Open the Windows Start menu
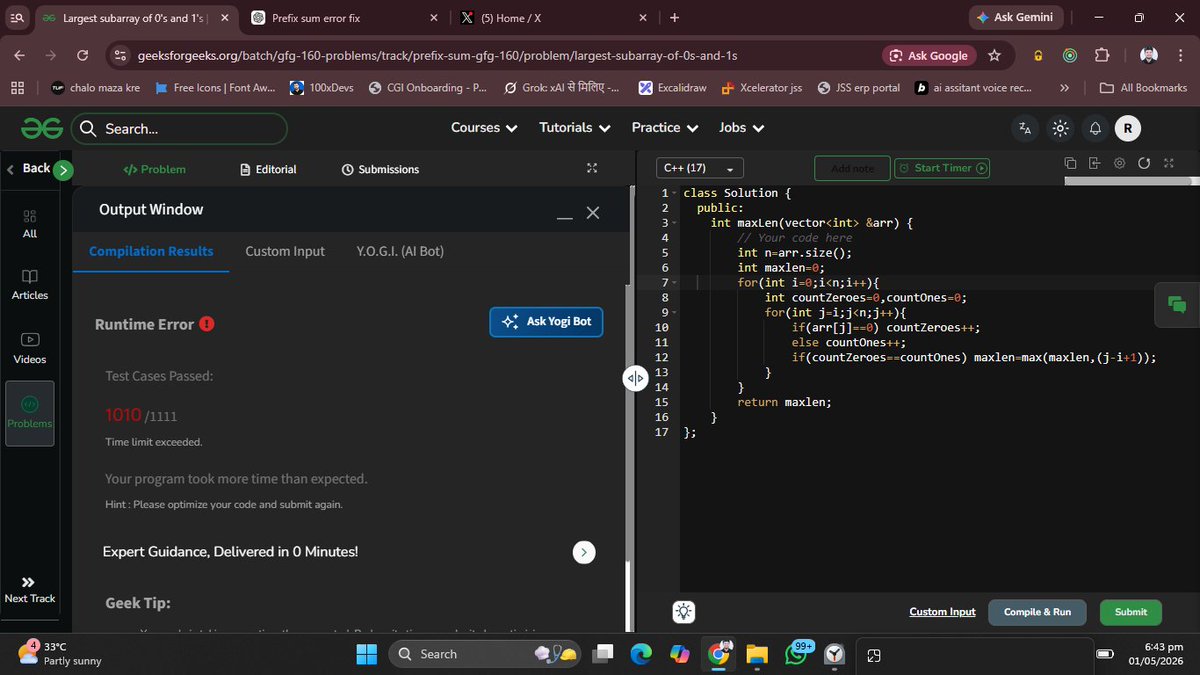Screen dimensions: 1200x675 click(366, 654)
